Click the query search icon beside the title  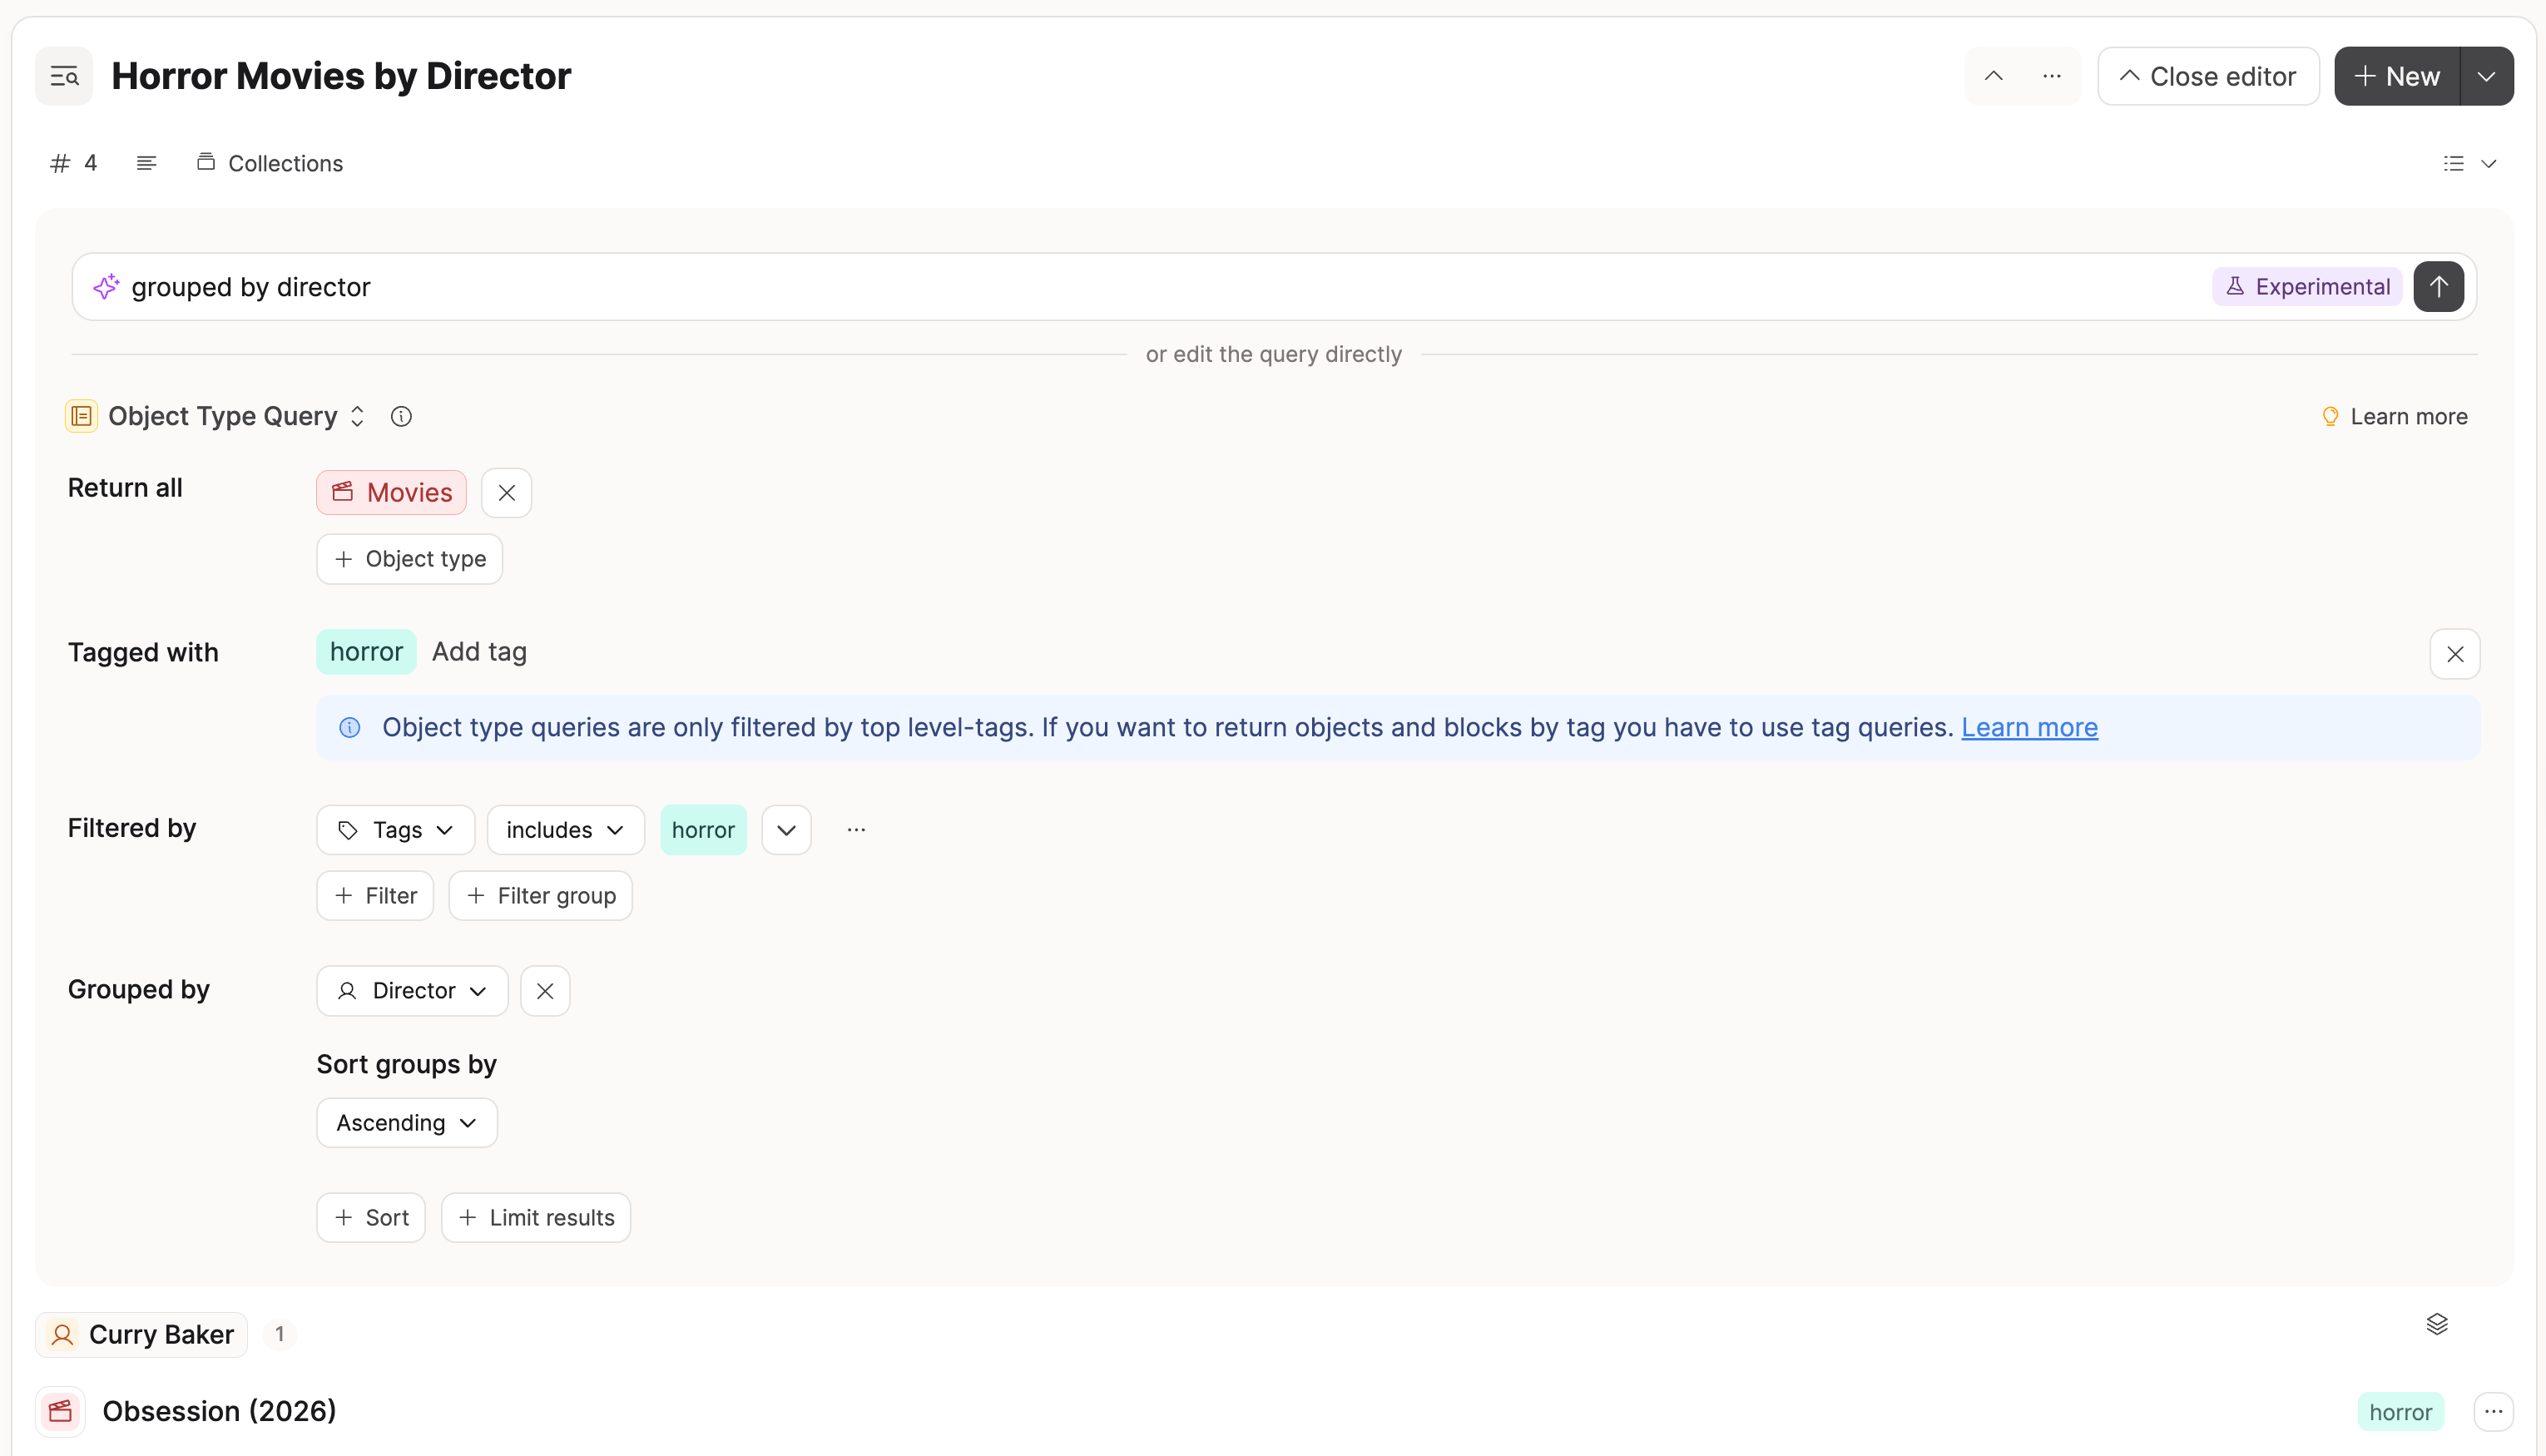[64, 76]
